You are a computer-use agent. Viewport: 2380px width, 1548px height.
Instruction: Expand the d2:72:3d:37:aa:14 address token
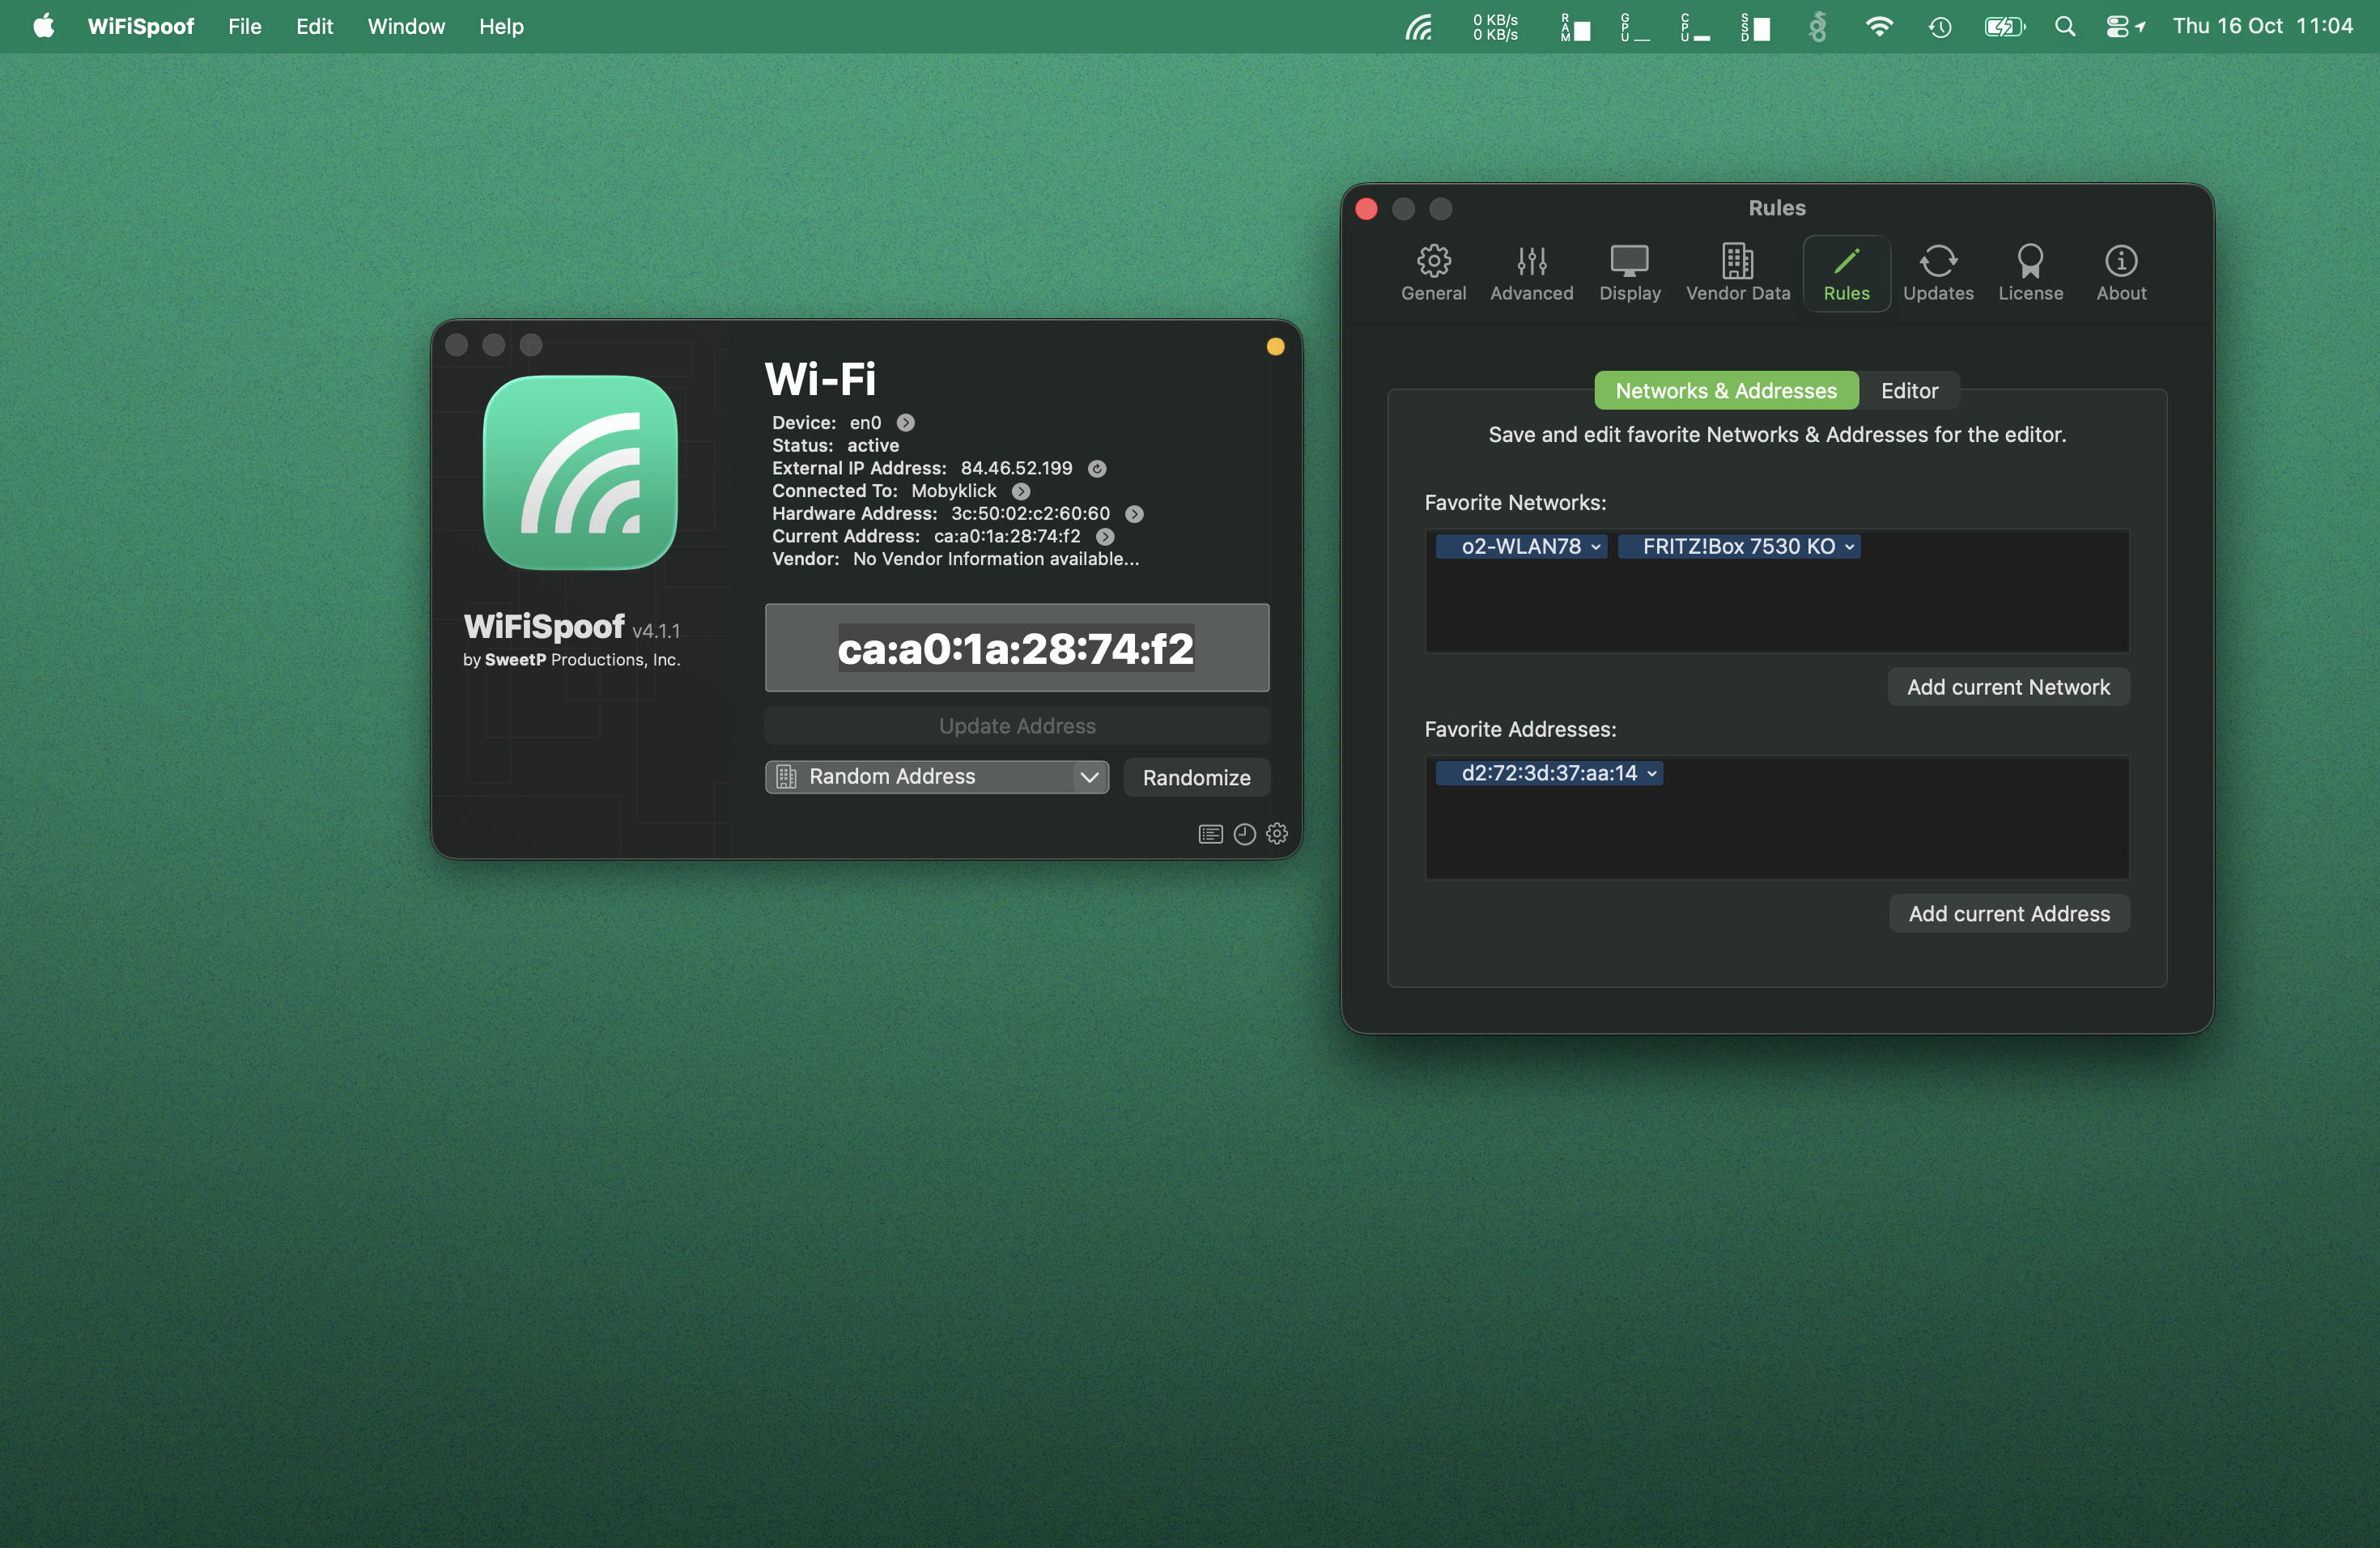point(1652,773)
